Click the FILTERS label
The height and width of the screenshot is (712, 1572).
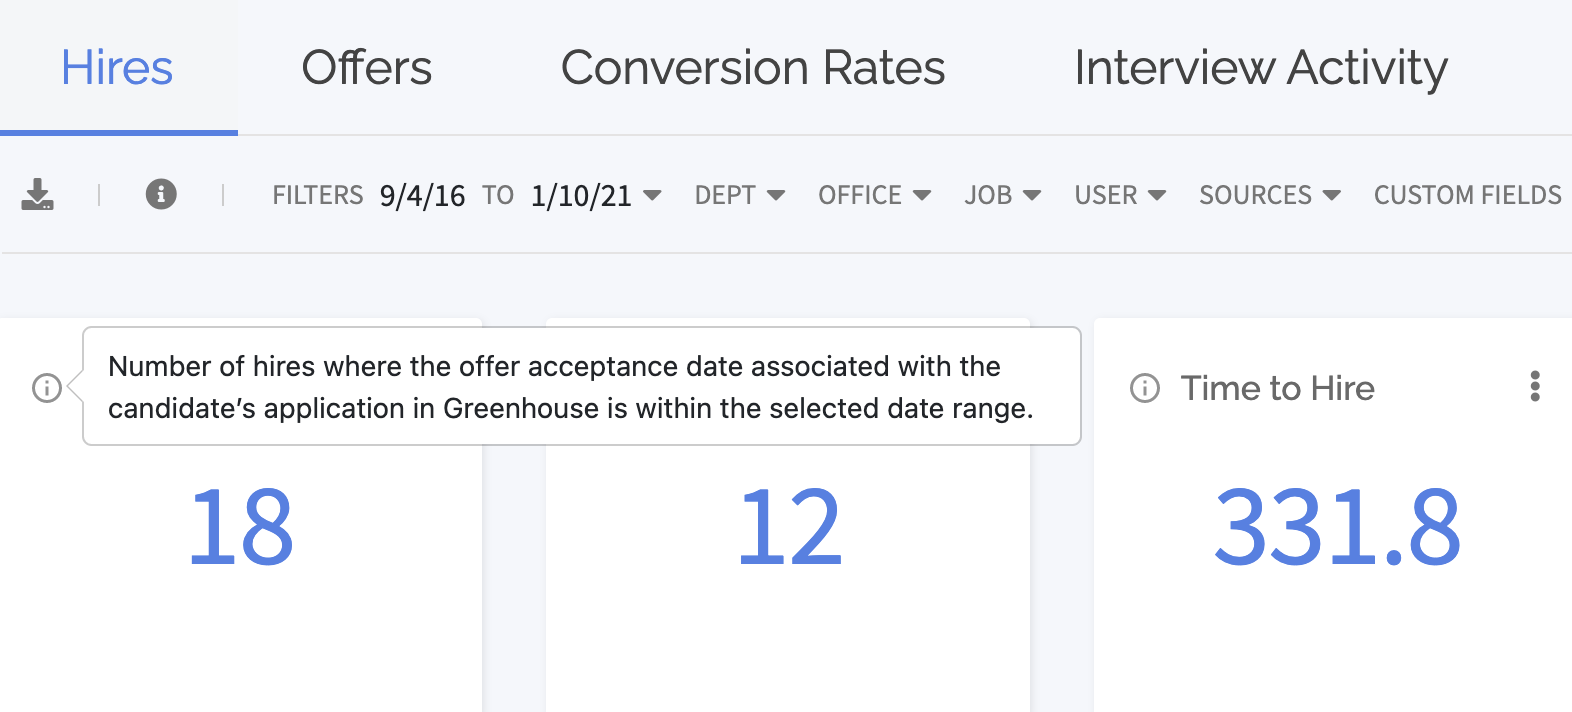(x=318, y=195)
